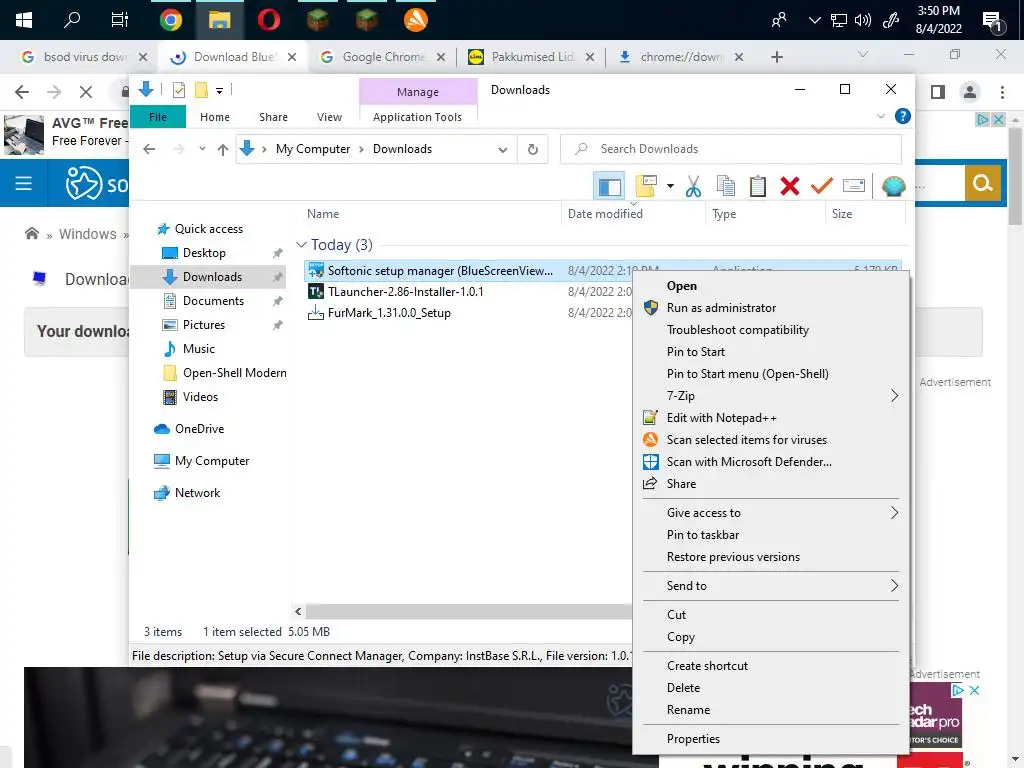Image resolution: width=1024 pixels, height=768 pixels.
Task: Select FurMark_1.31.0.0_Setup file
Action: click(x=389, y=313)
